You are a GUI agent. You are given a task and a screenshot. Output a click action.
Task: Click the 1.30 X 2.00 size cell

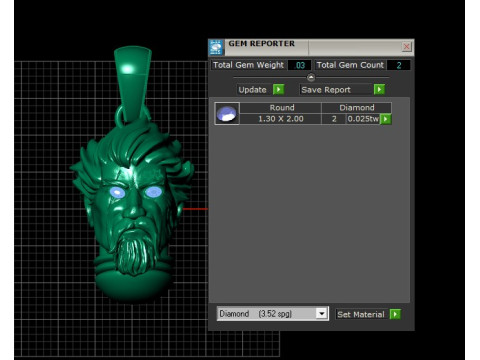point(281,119)
